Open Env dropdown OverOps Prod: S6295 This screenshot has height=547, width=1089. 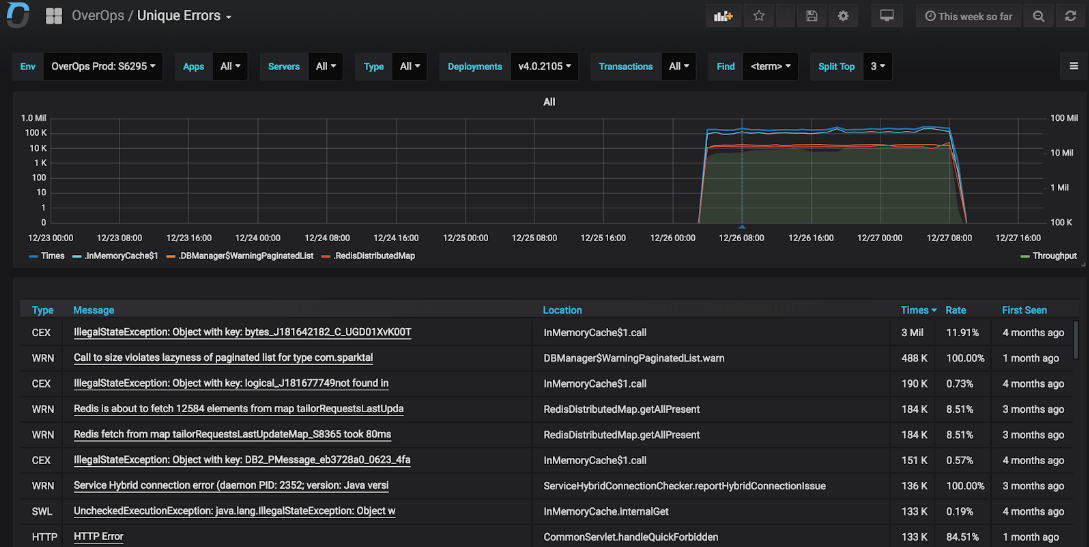(x=103, y=67)
